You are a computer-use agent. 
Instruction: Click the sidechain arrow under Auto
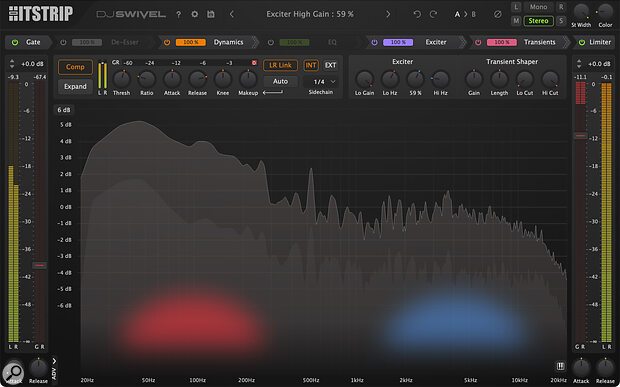pos(273,93)
